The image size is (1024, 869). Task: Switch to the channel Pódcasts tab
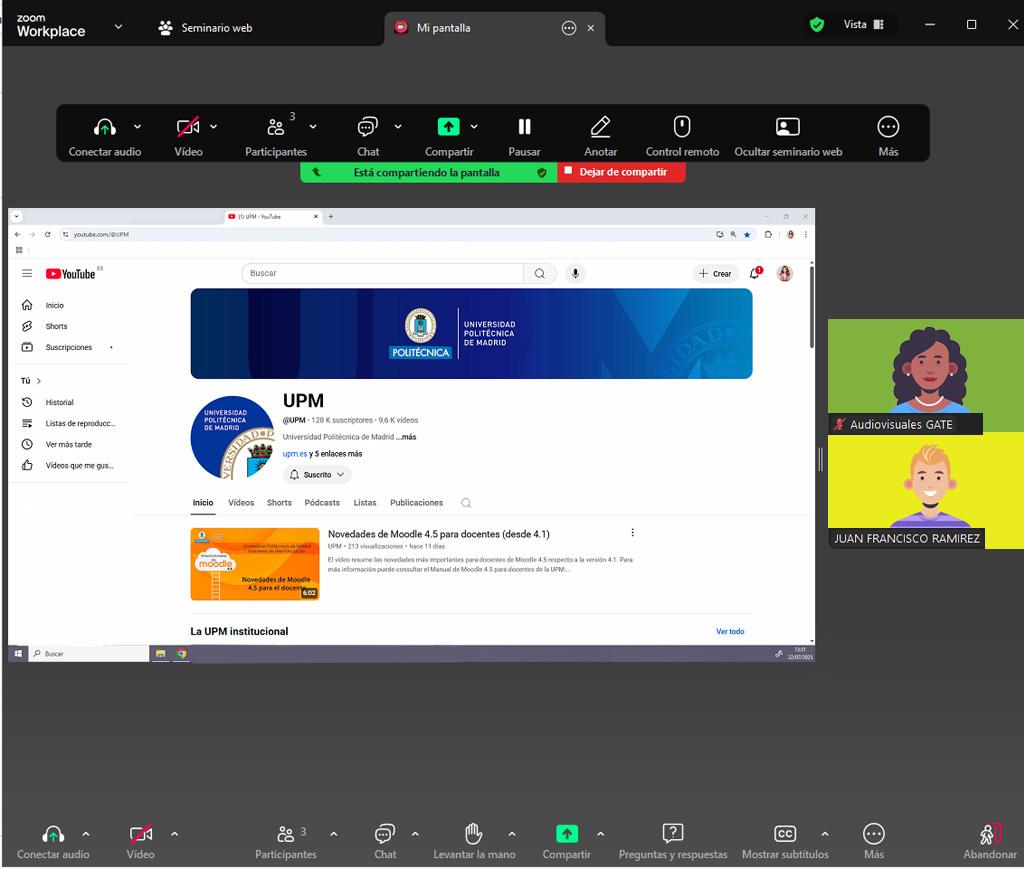click(322, 503)
